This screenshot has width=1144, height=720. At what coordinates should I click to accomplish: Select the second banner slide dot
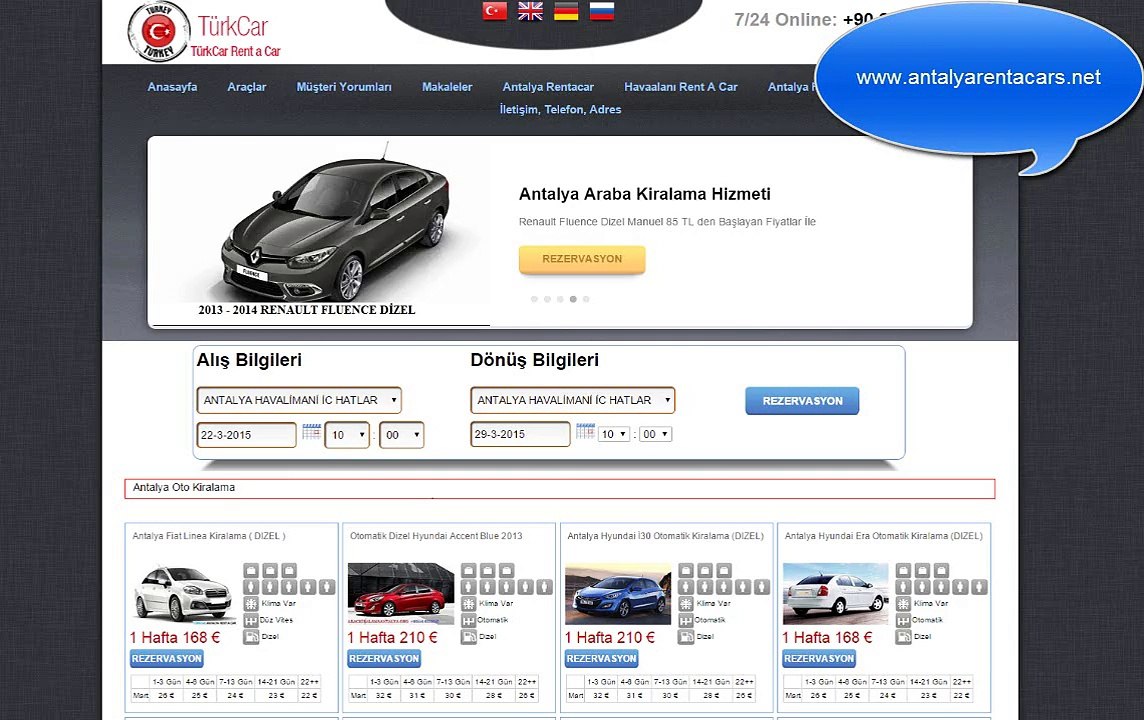point(547,299)
